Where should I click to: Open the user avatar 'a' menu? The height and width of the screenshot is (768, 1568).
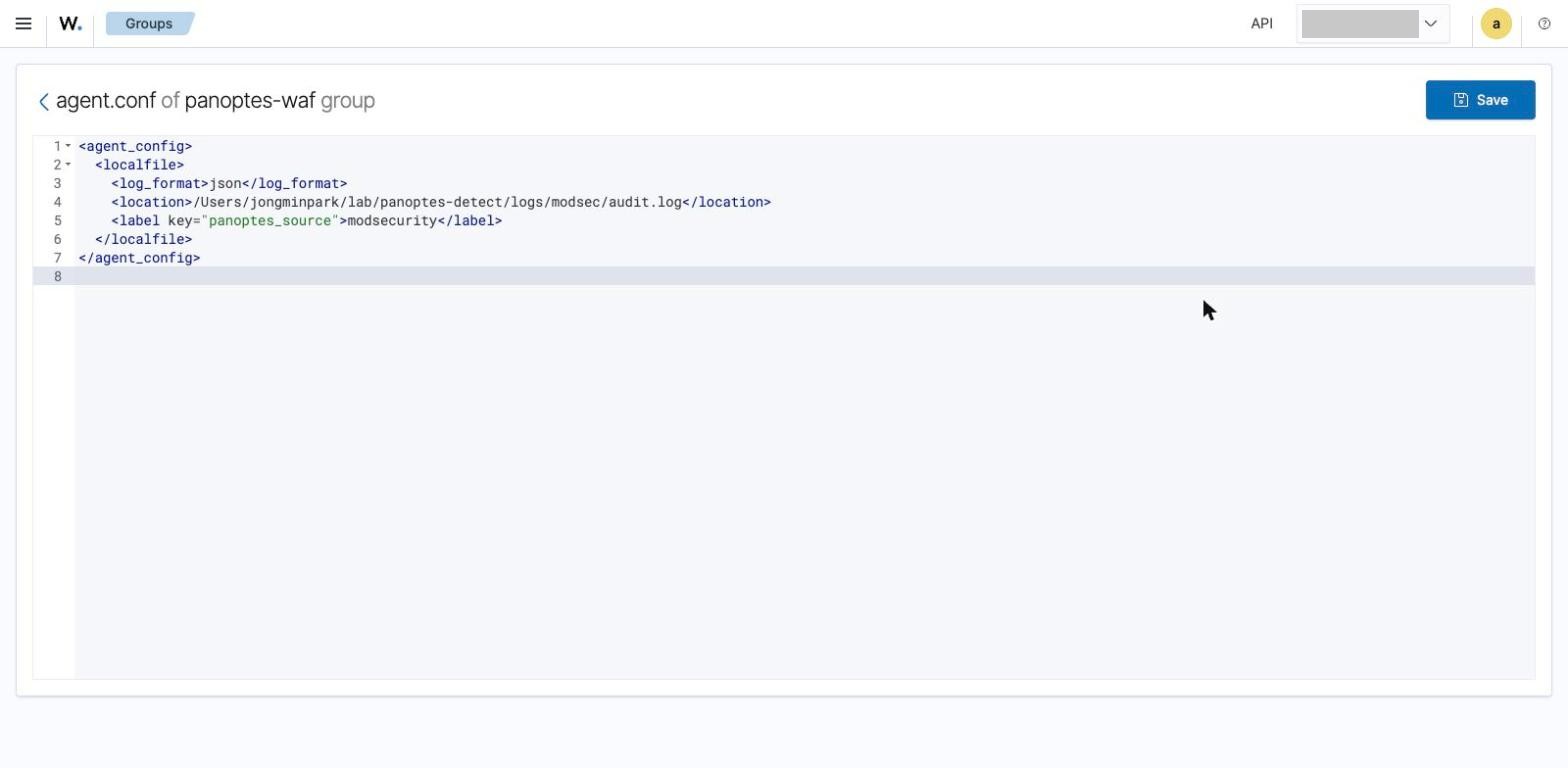click(1496, 24)
